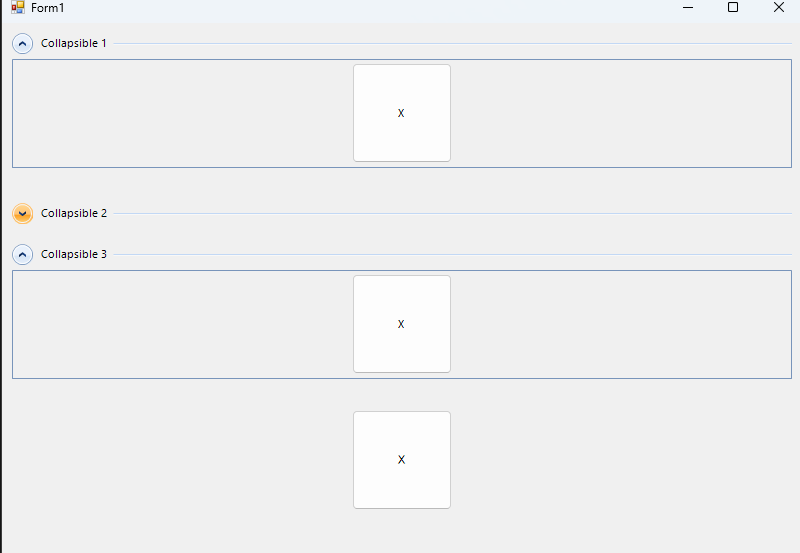Collapse the Collapsible 1 section chevron
This screenshot has height=553, width=800.
pyautogui.click(x=22, y=44)
